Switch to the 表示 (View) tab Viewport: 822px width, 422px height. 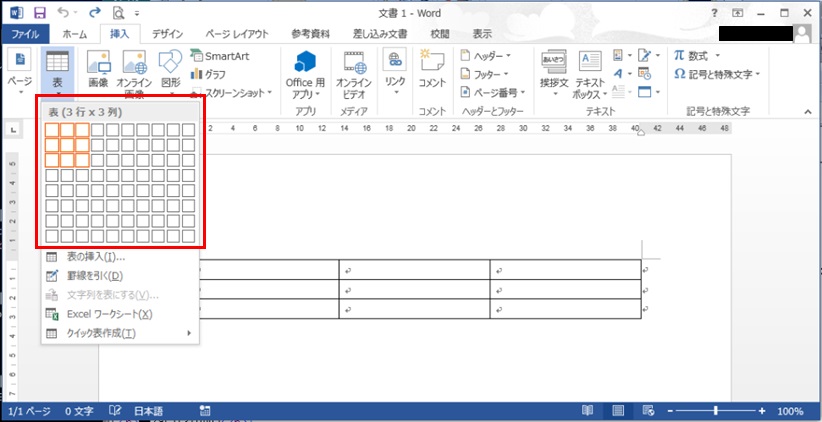[x=482, y=35]
